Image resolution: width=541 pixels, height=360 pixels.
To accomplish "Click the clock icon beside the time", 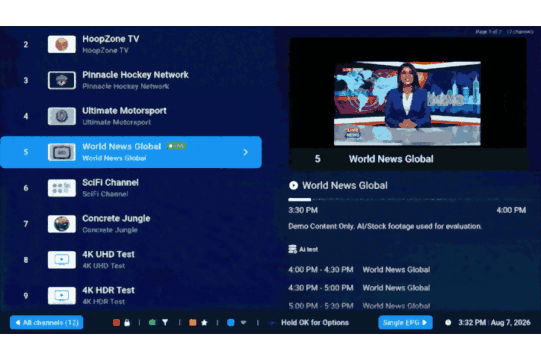I will coord(448,322).
